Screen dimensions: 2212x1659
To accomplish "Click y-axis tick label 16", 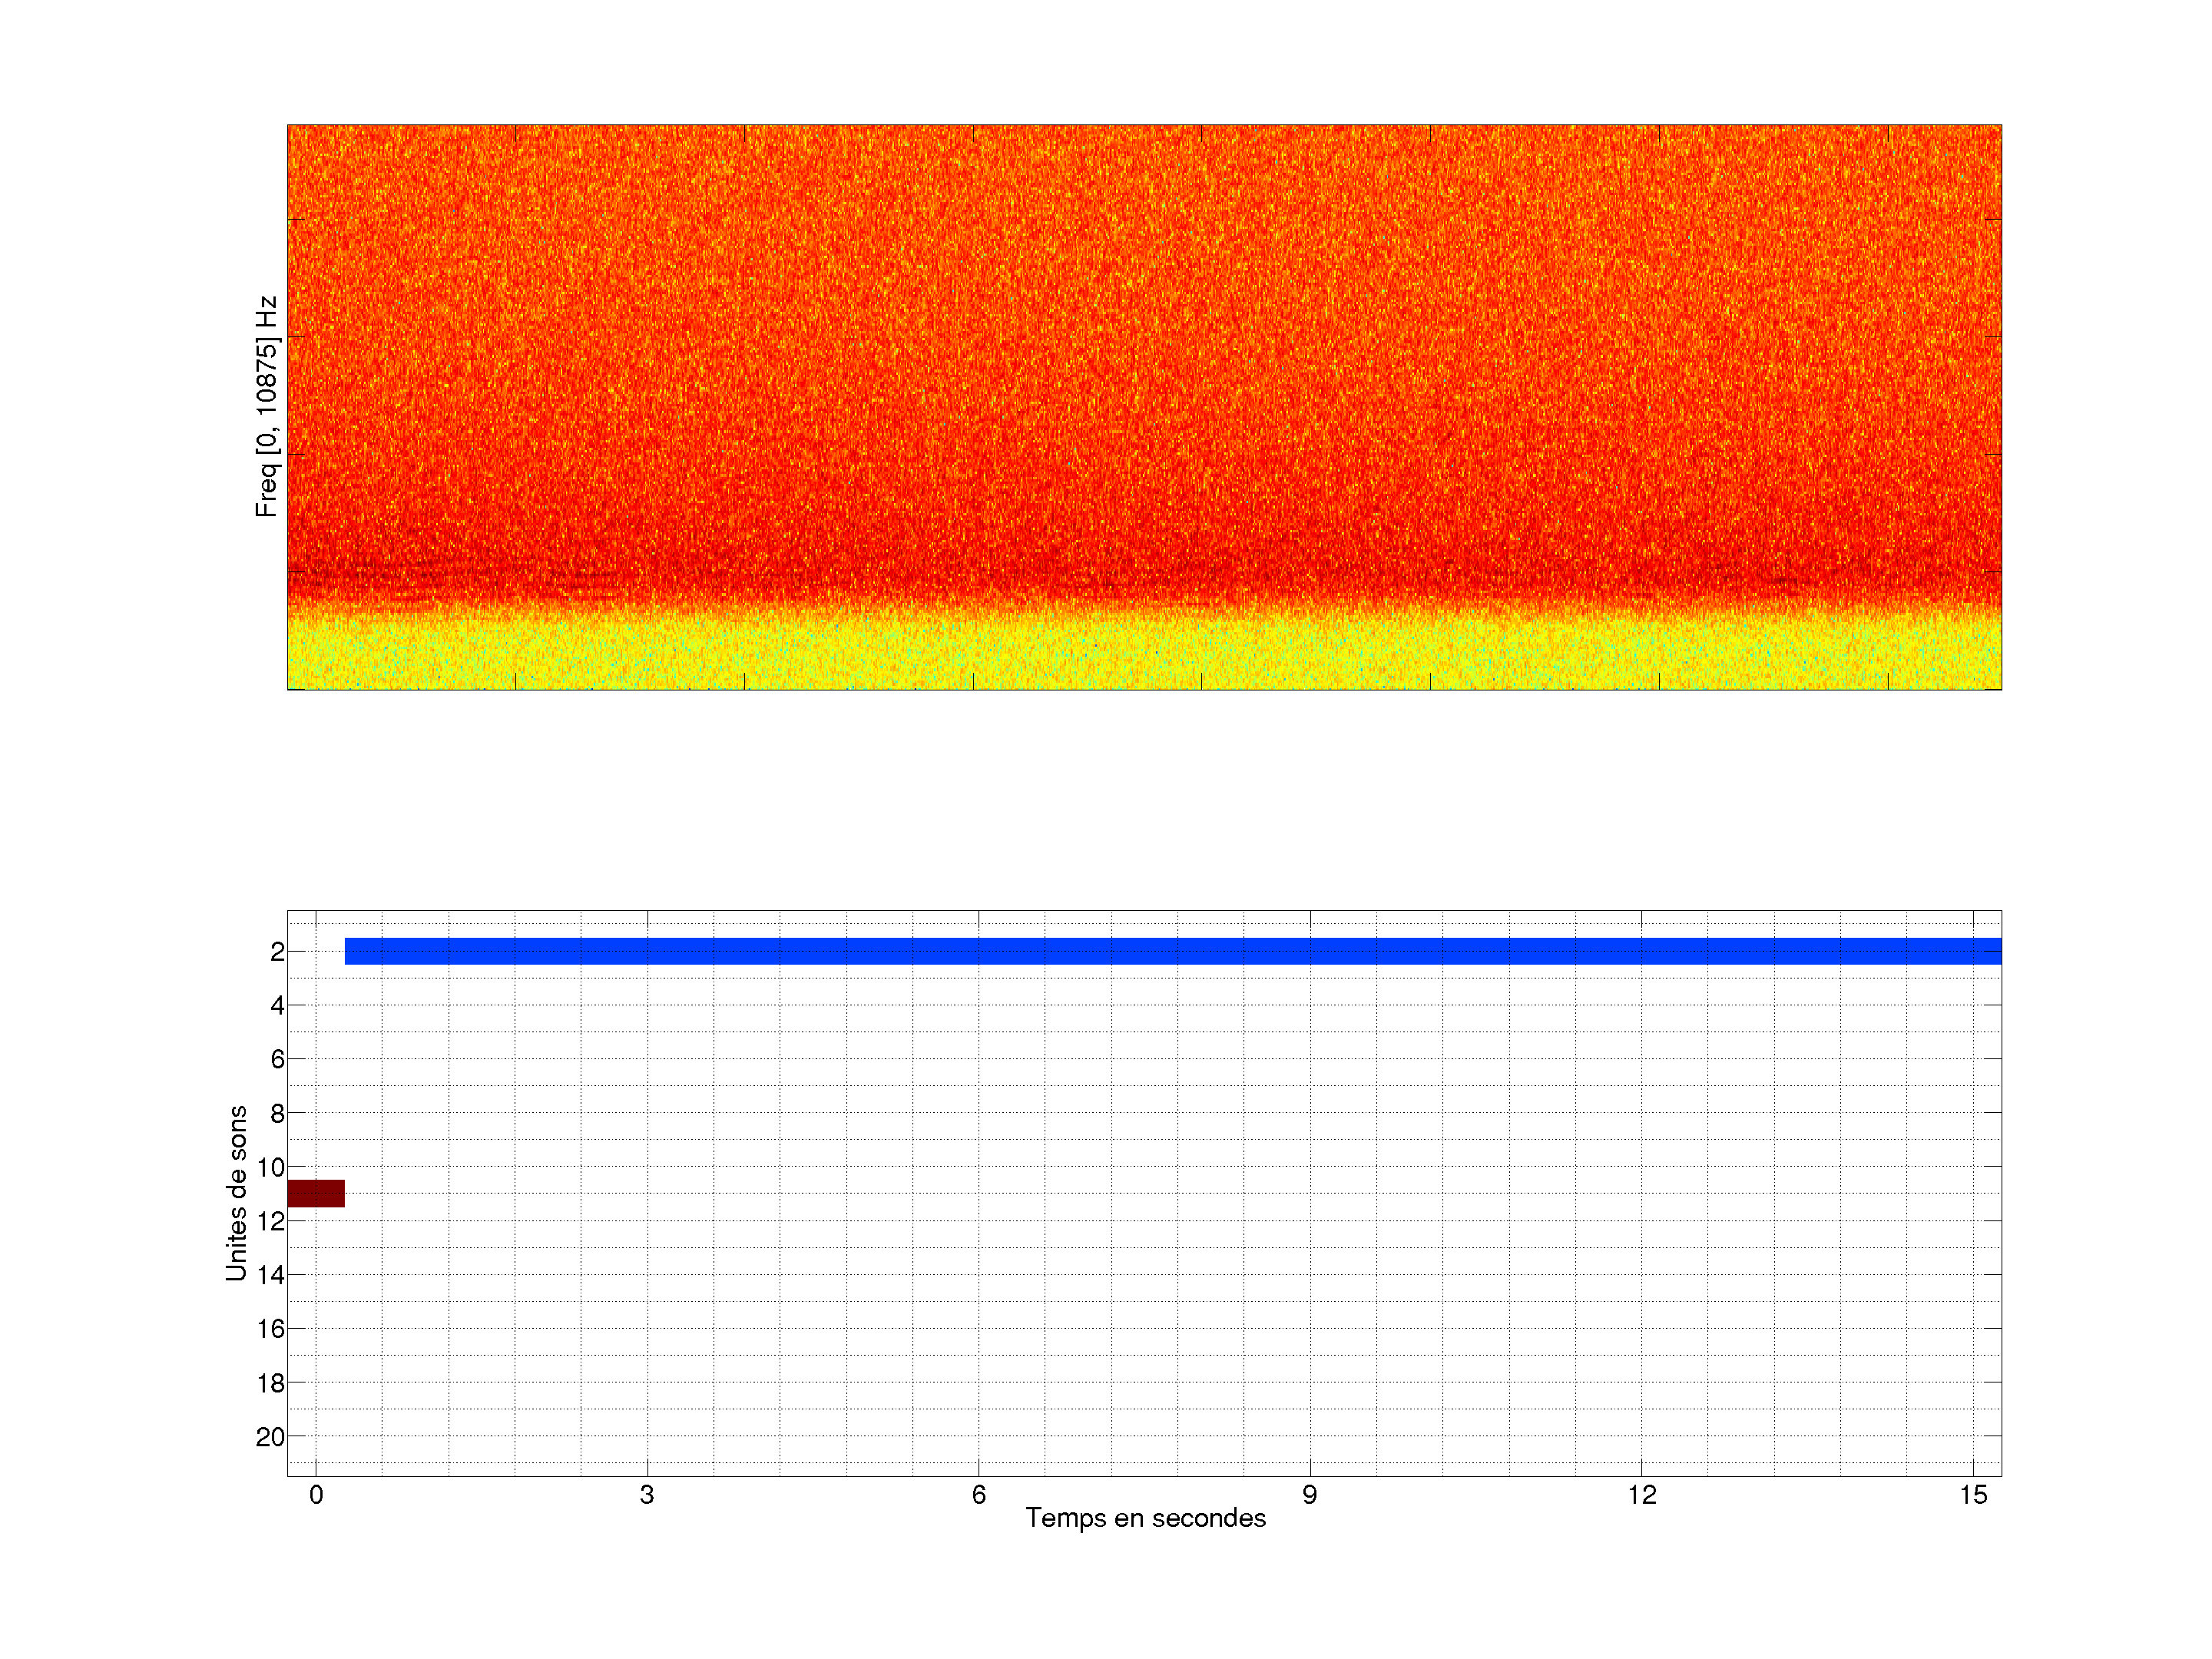I will tap(270, 1329).
